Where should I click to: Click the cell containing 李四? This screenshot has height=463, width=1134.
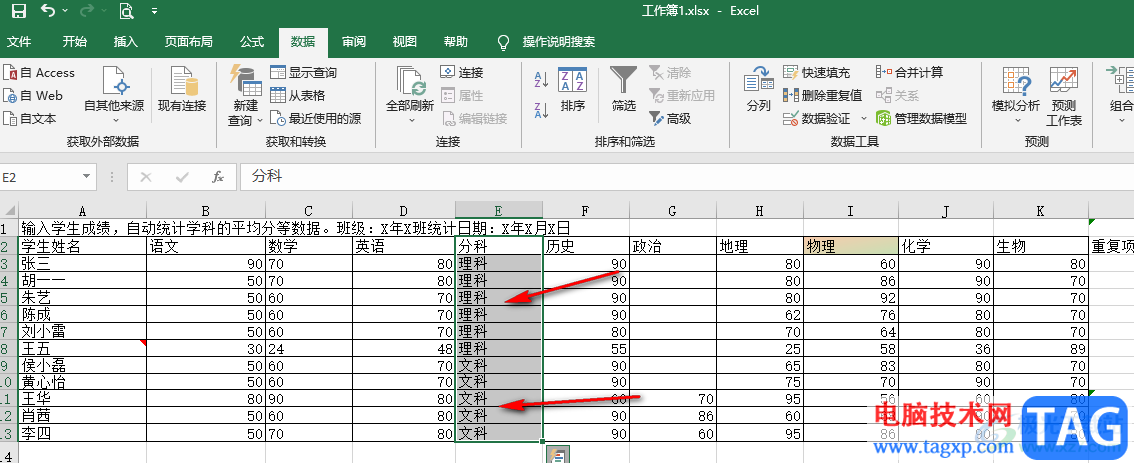(82, 434)
